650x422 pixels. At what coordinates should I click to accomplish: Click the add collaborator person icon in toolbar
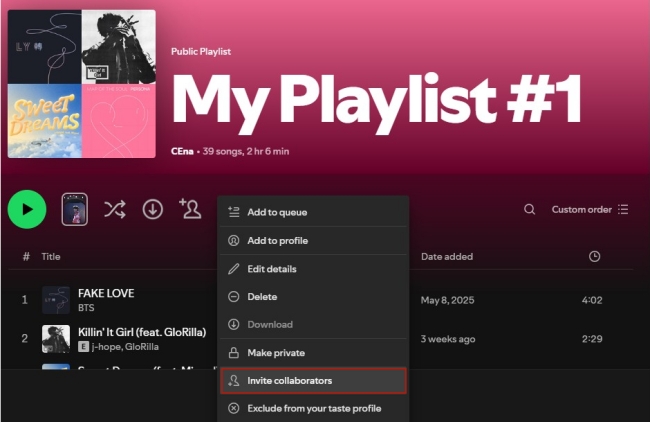(190, 209)
